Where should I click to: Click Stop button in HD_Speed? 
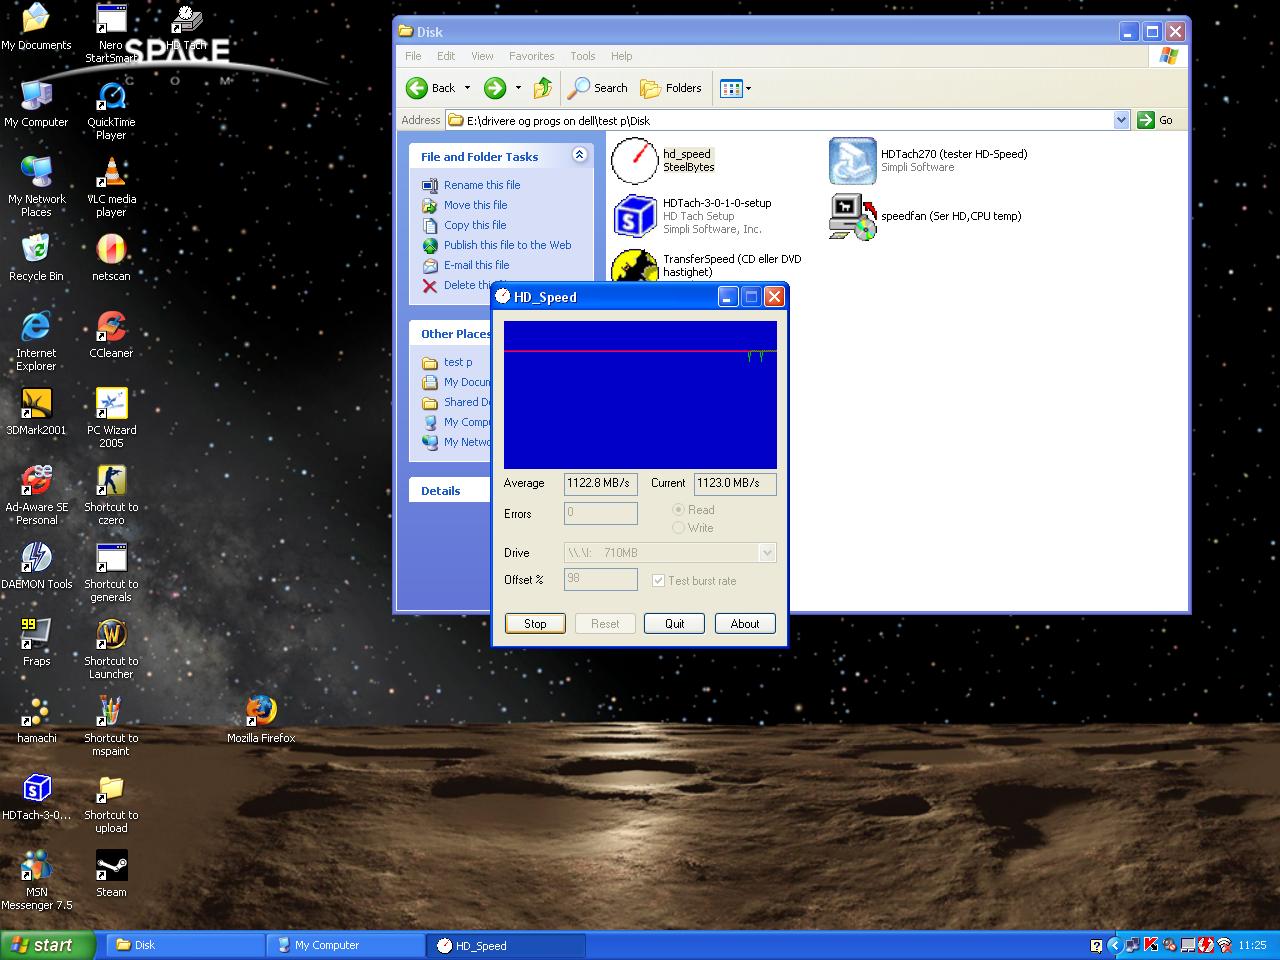click(x=535, y=624)
